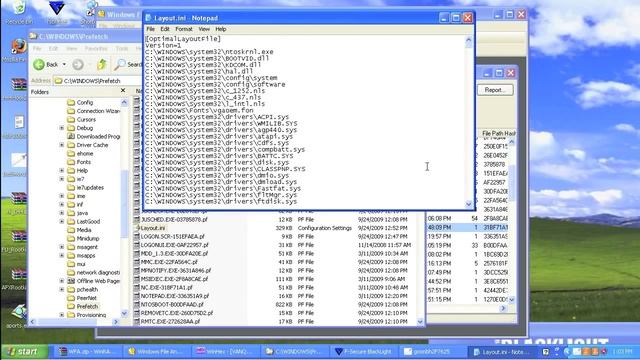Open Favorites menu in Prefetch Explorer window
The width and height of the screenshot is (640, 360).
(96, 49)
